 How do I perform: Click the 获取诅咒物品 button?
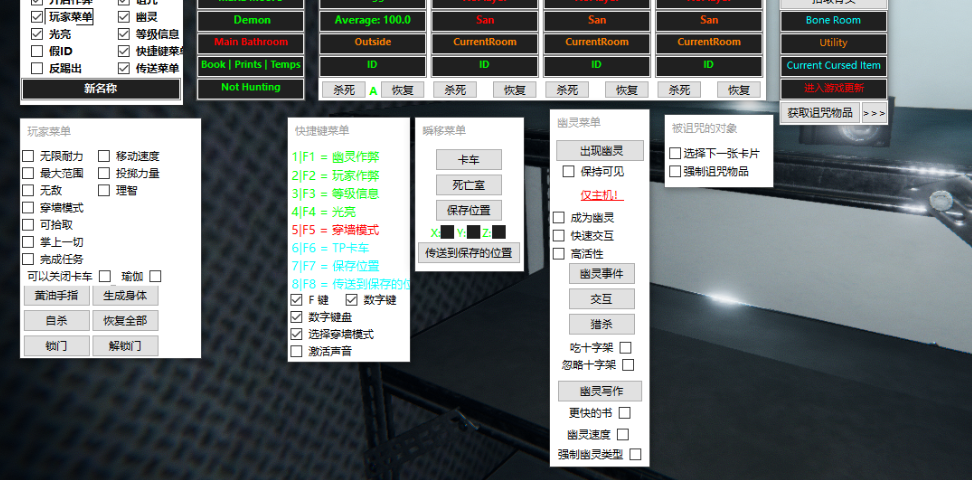point(820,113)
